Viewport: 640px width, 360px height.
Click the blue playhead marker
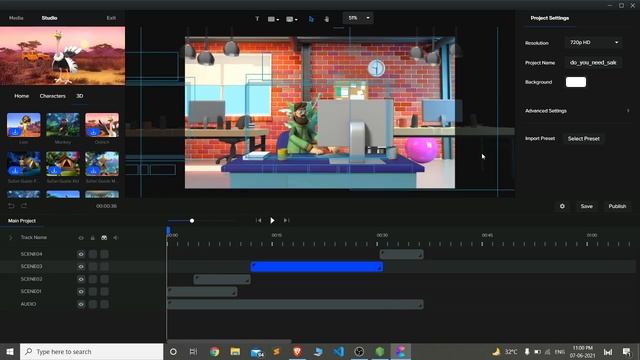[x=168, y=231]
